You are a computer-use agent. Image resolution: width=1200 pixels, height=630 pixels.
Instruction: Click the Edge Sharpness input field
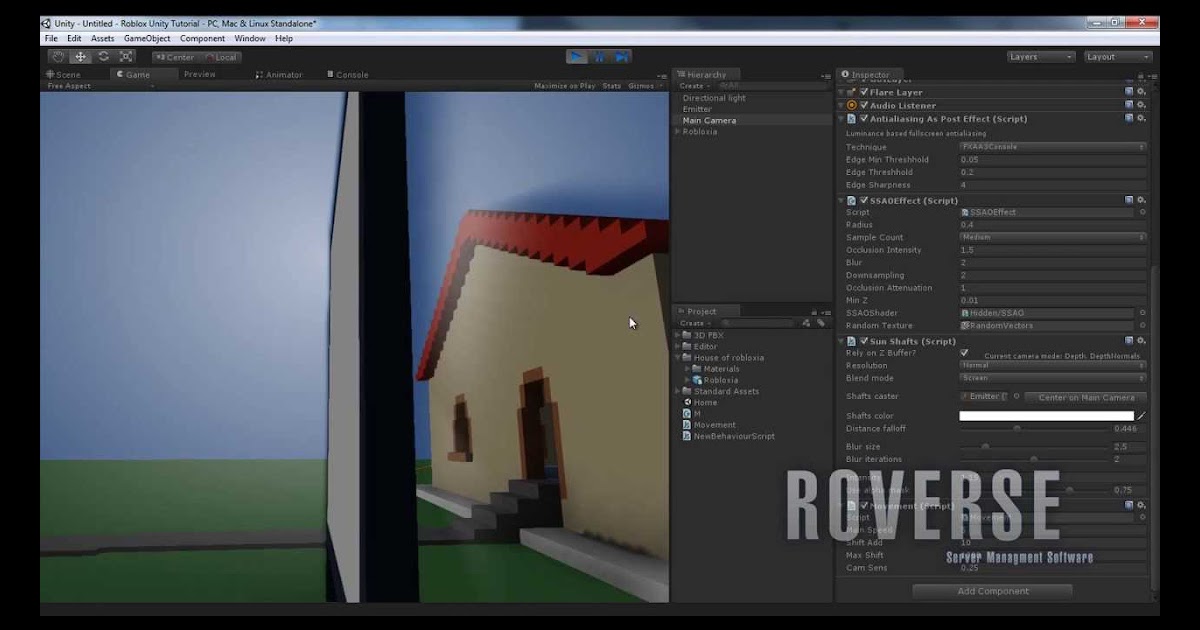pyautogui.click(x=1053, y=185)
